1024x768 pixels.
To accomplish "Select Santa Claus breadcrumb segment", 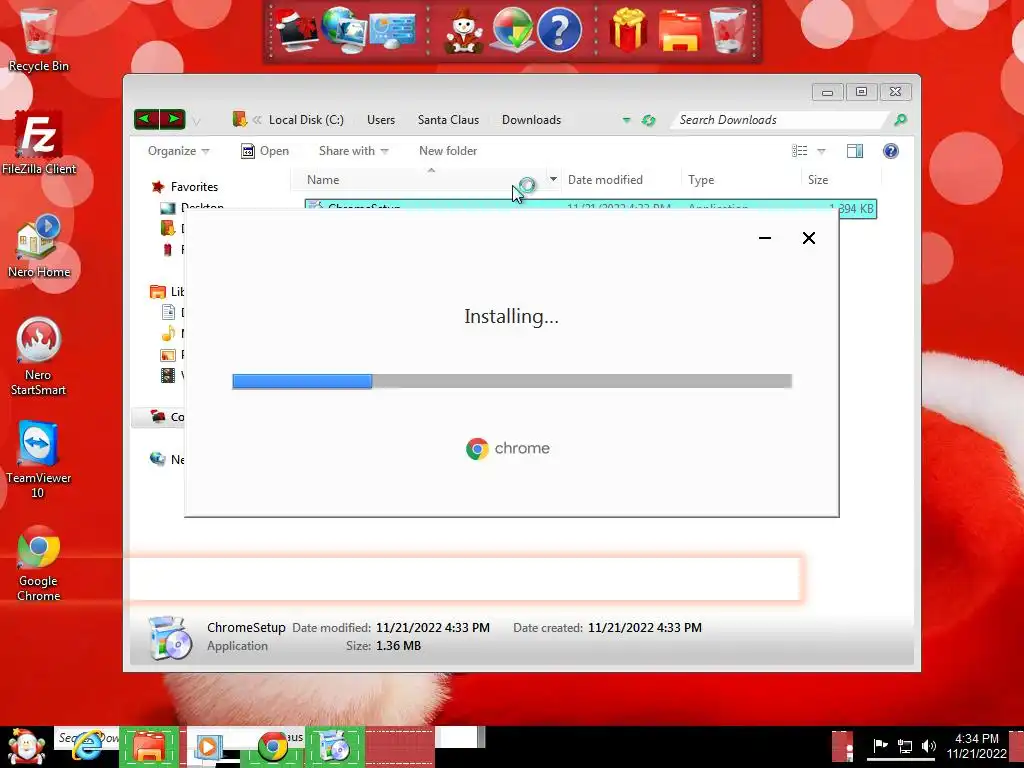I will point(448,120).
